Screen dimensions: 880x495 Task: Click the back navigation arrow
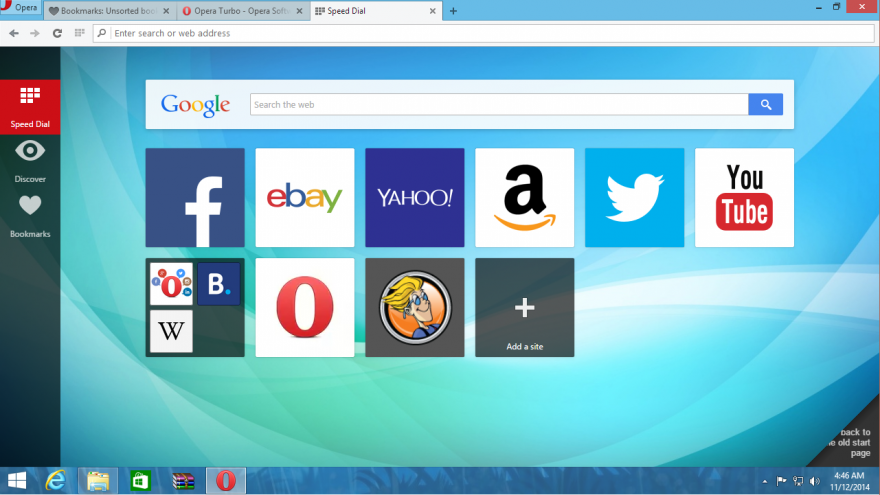14,33
